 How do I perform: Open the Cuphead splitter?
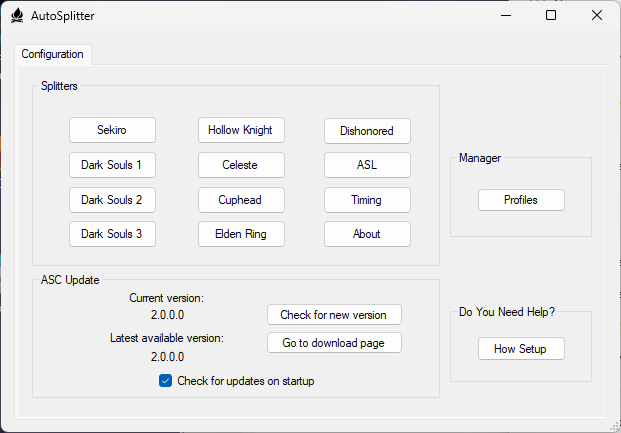pos(241,200)
